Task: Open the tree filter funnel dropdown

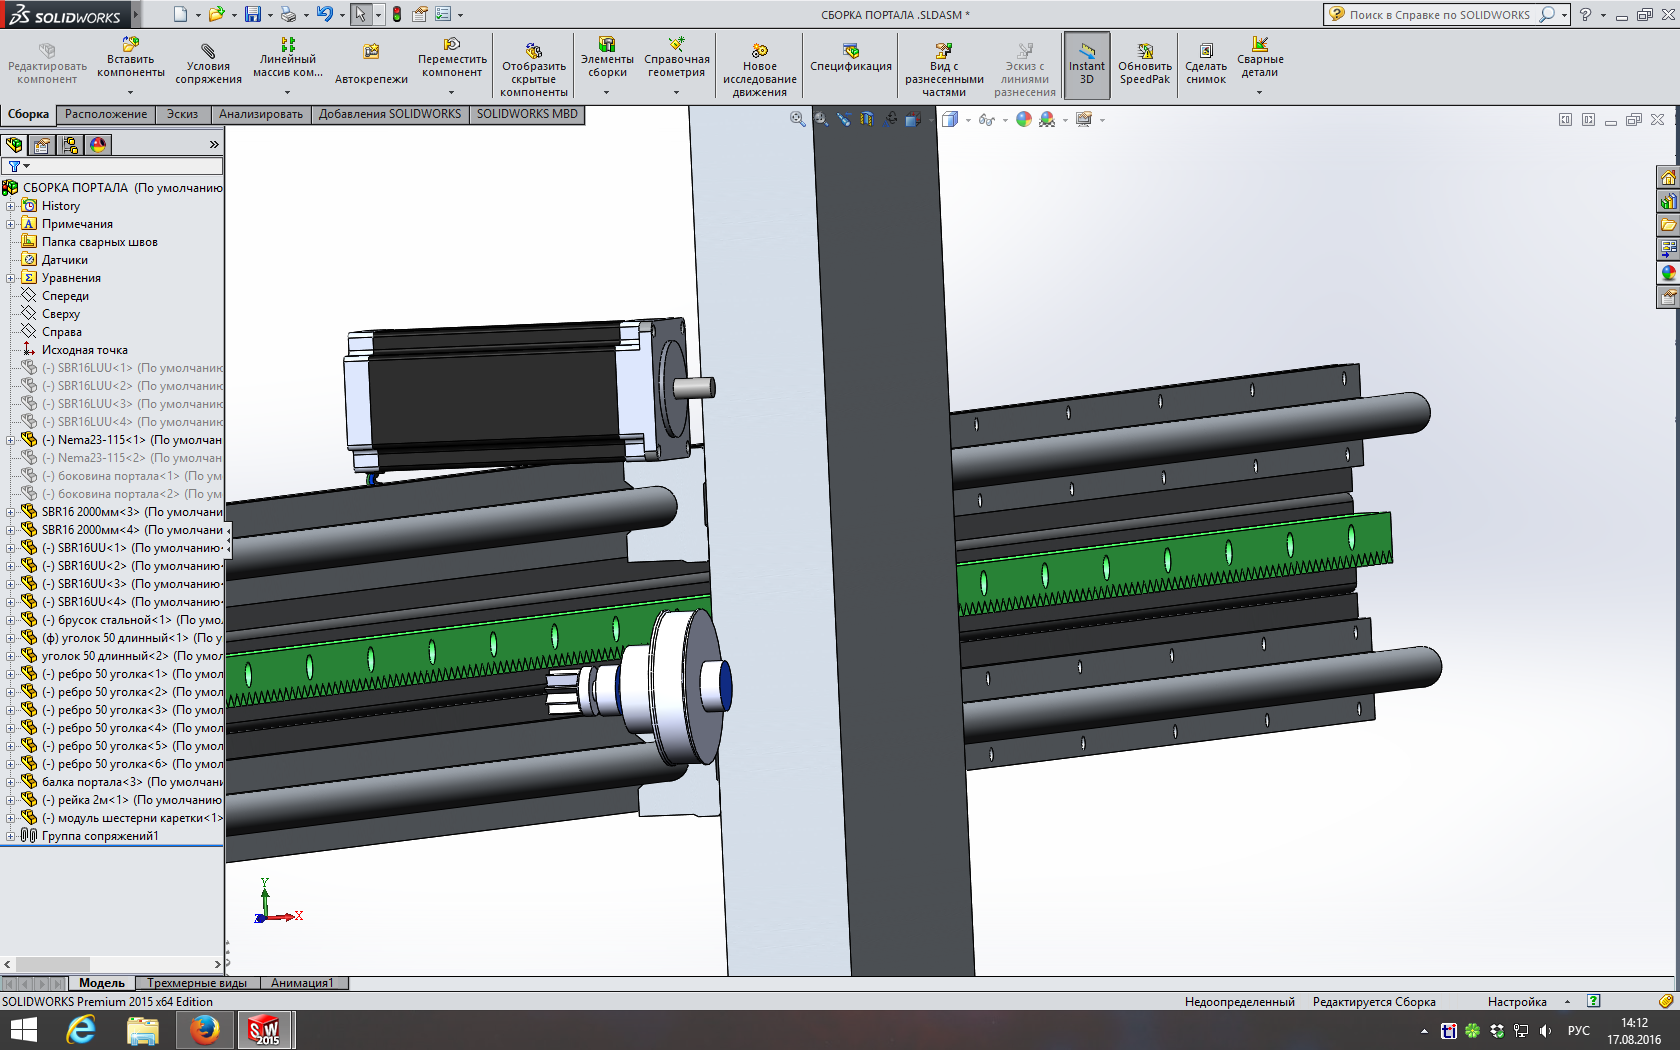Action: 19,166
